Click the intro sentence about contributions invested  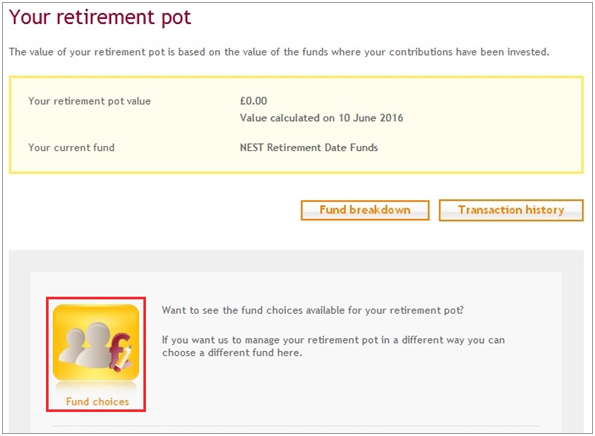coord(279,52)
